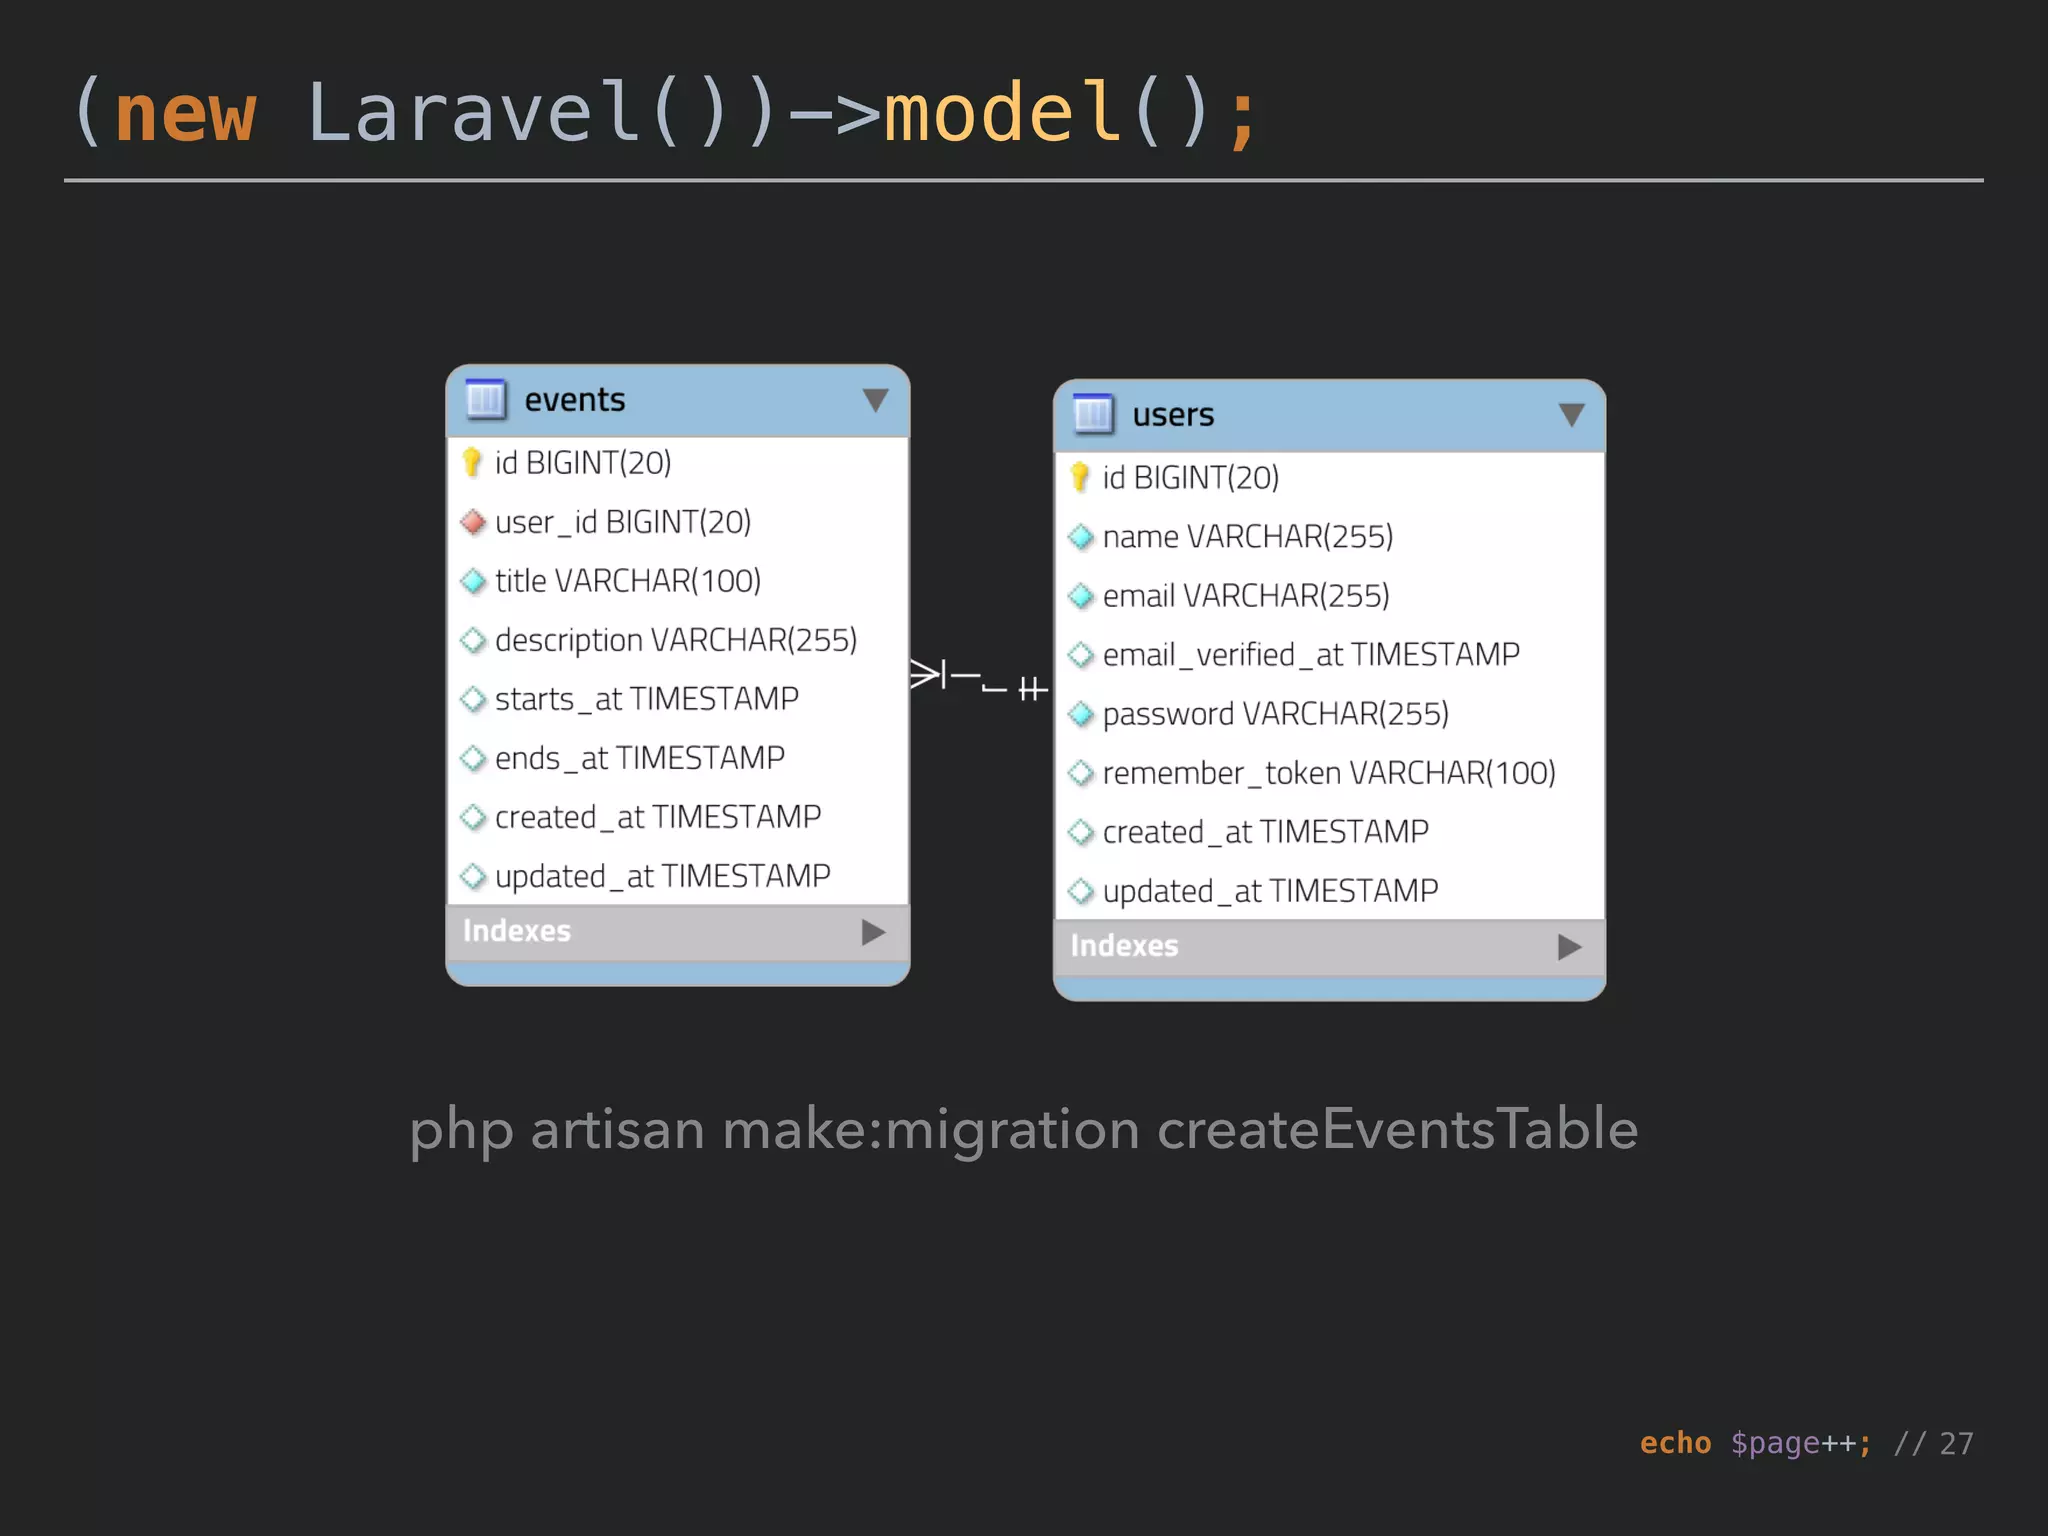This screenshot has height=1536, width=2048.
Task: Click the page number echo $page++ footer
Action: [x=1807, y=1443]
